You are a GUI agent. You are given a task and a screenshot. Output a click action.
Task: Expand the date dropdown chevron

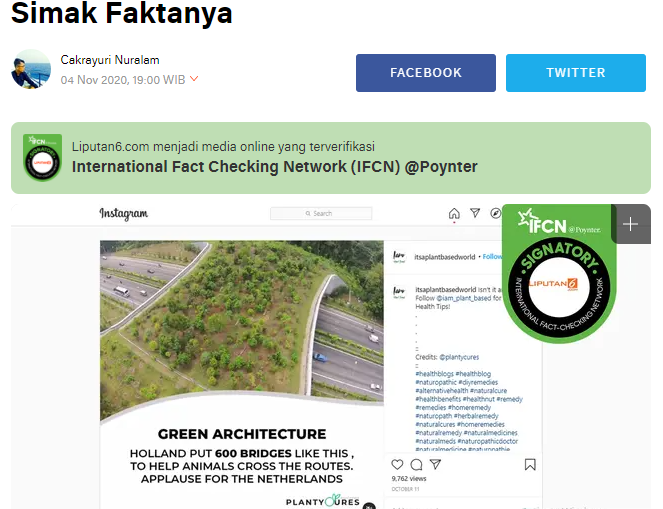[x=194, y=79]
